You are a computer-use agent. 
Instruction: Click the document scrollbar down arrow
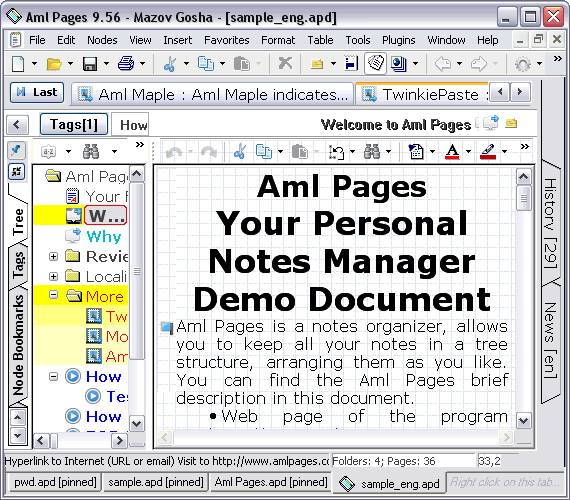tap(523, 421)
